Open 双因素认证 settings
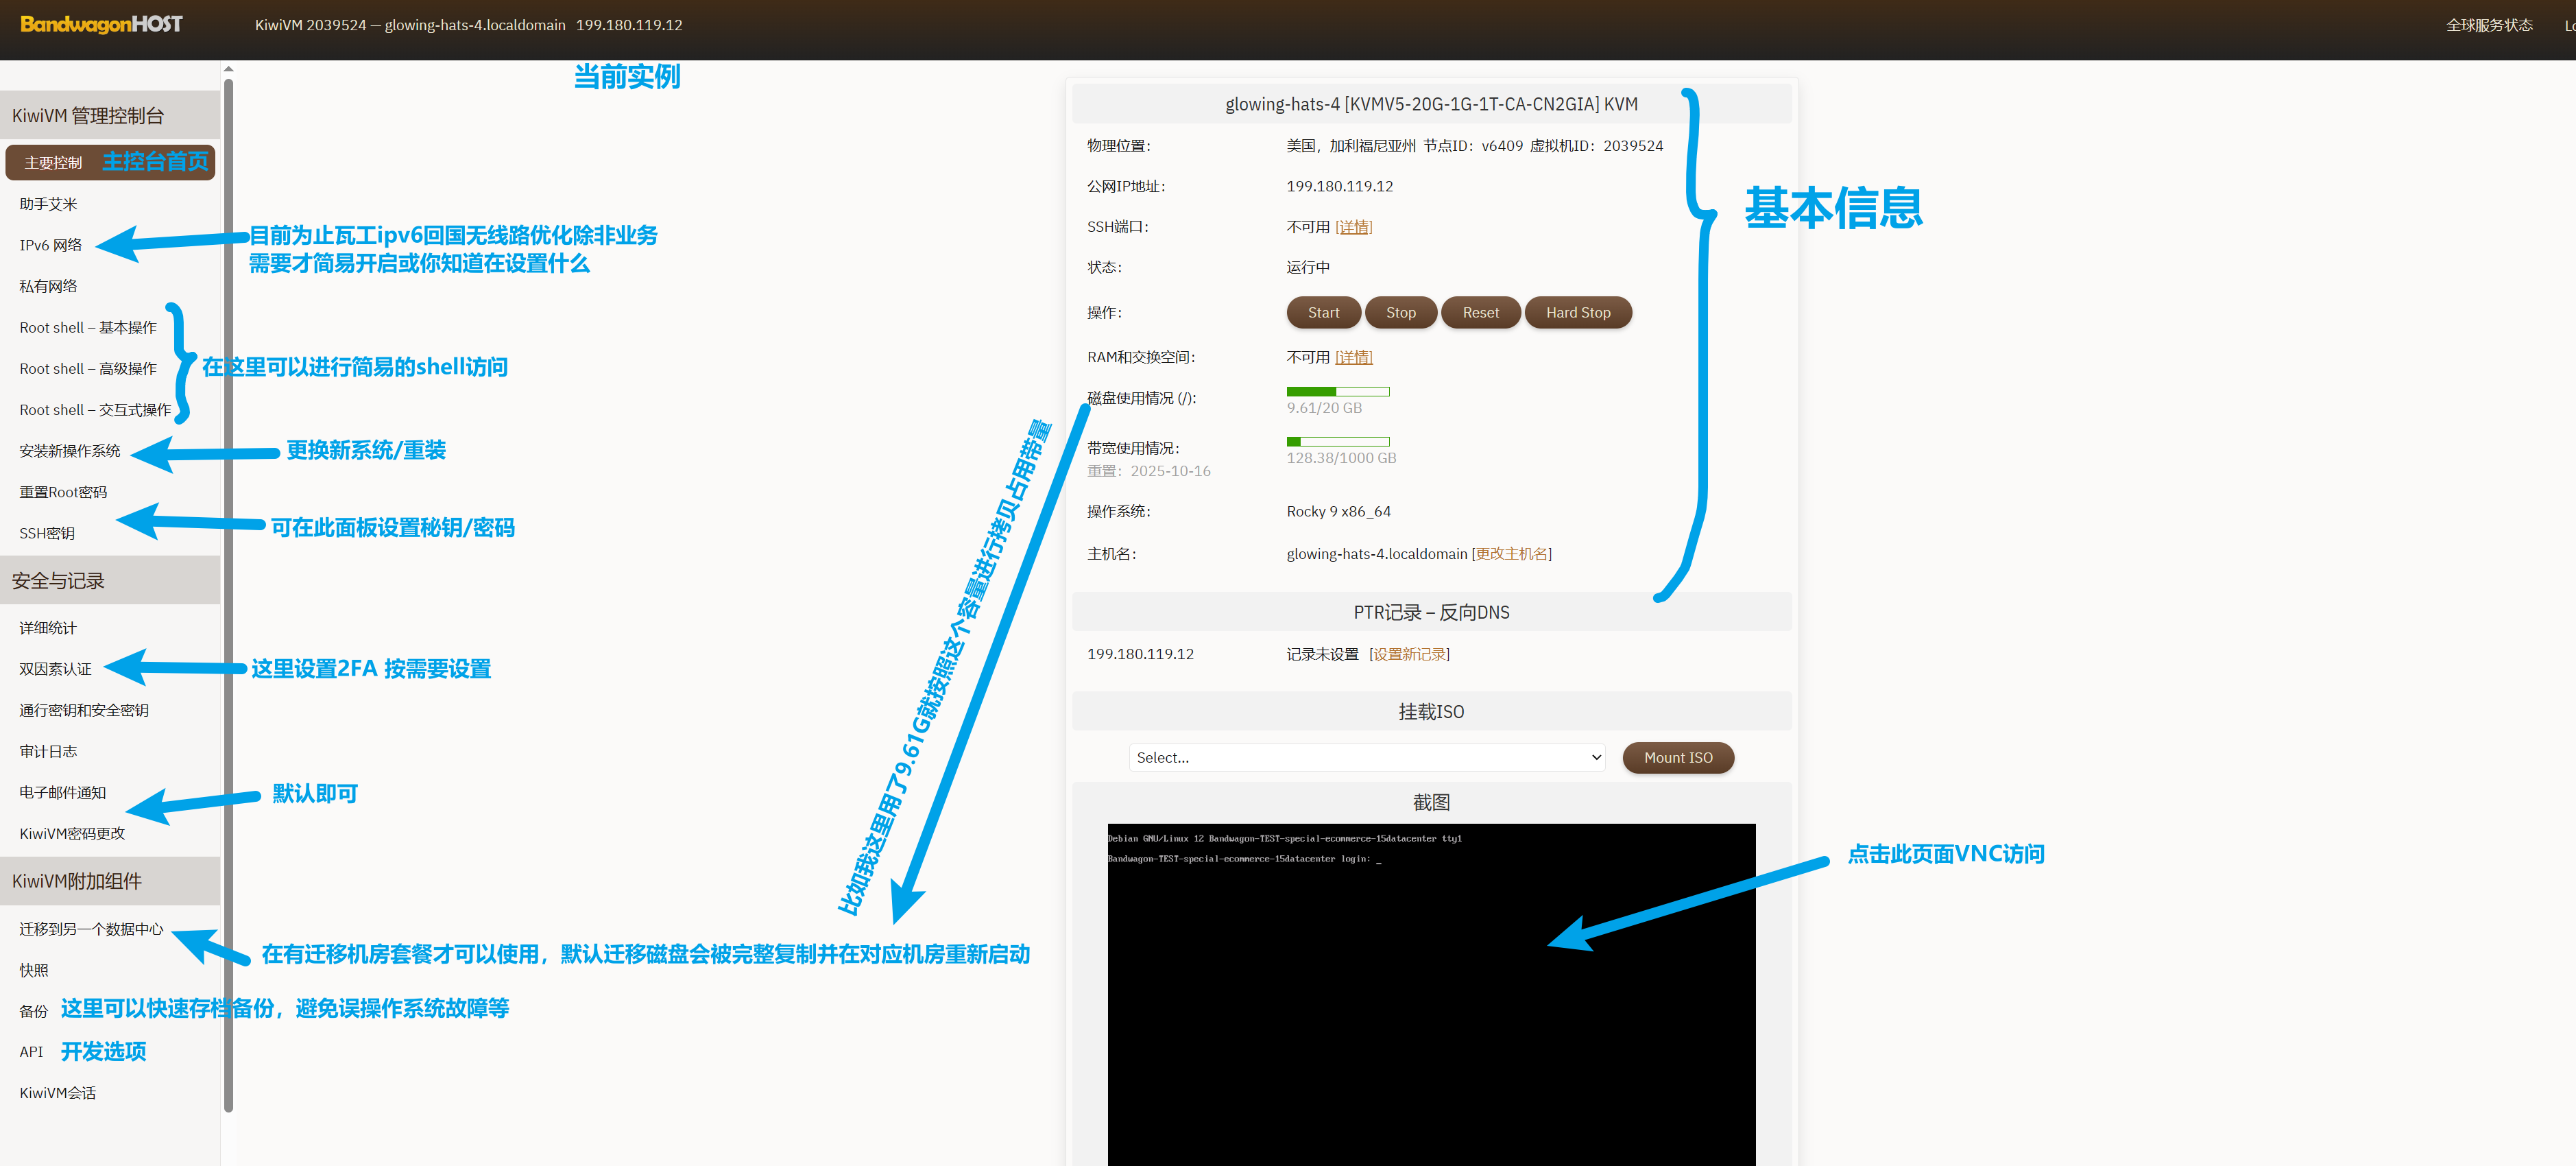The width and height of the screenshot is (2576, 1166). pyautogui.click(x=55, y=669)
